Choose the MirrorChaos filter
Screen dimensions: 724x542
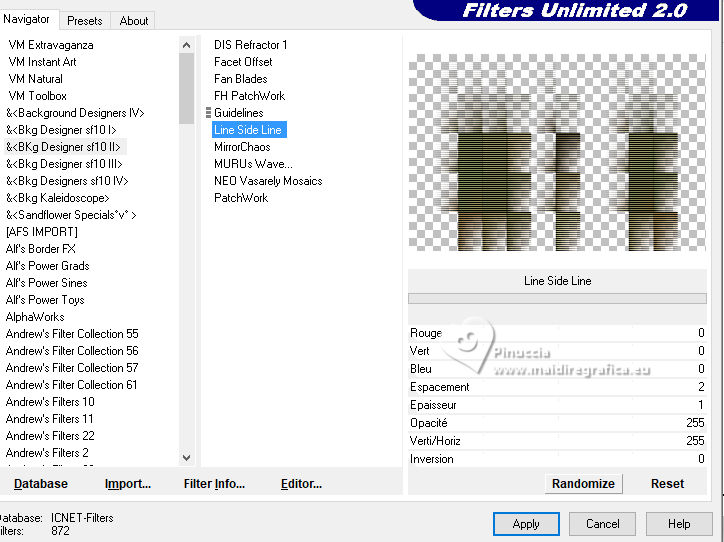(x=242, y=147)
